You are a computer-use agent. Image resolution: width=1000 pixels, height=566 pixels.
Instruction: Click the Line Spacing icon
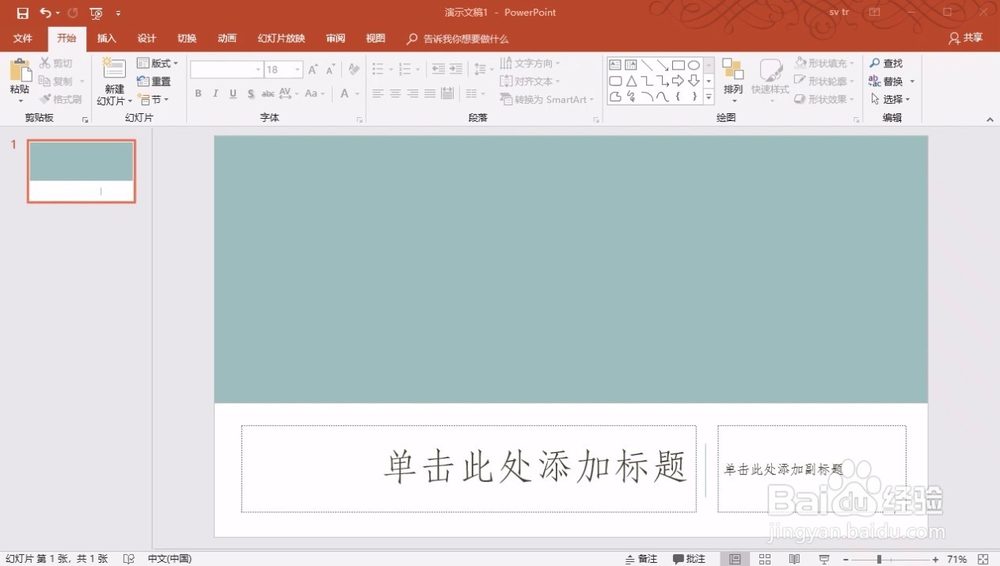[x=480, y=69]
